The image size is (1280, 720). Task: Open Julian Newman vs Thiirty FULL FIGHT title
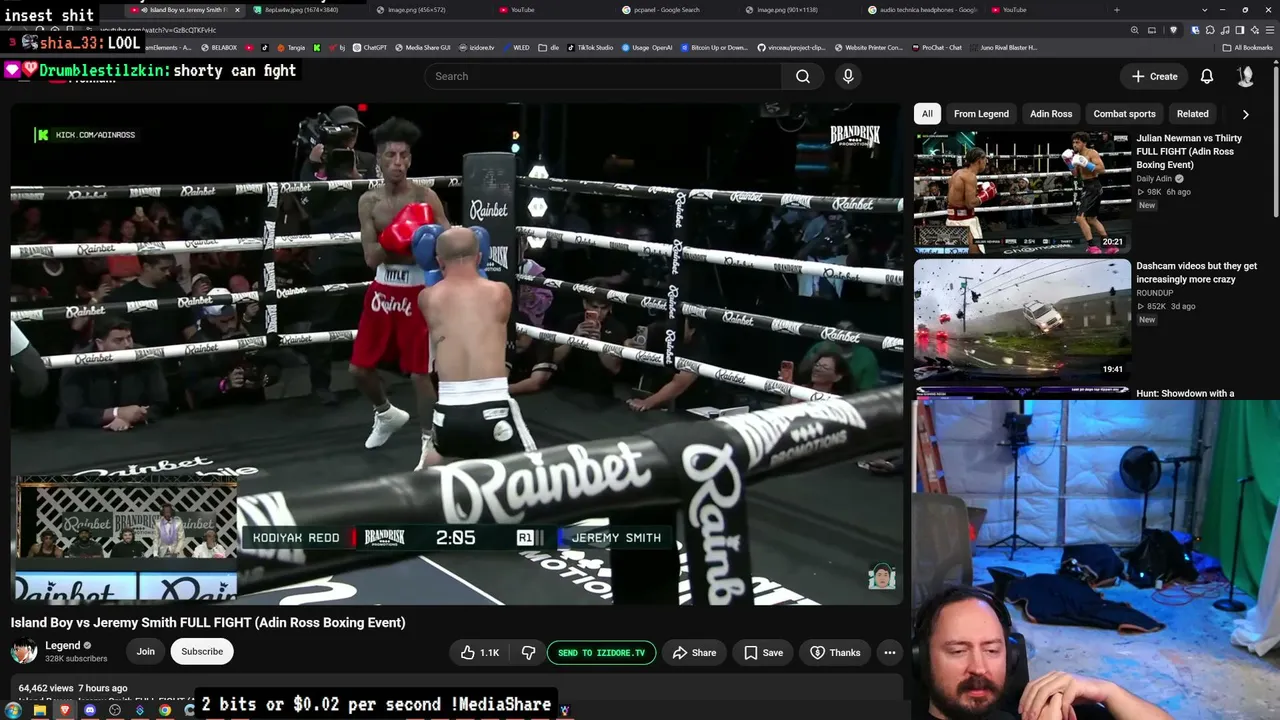(1189, 152)
